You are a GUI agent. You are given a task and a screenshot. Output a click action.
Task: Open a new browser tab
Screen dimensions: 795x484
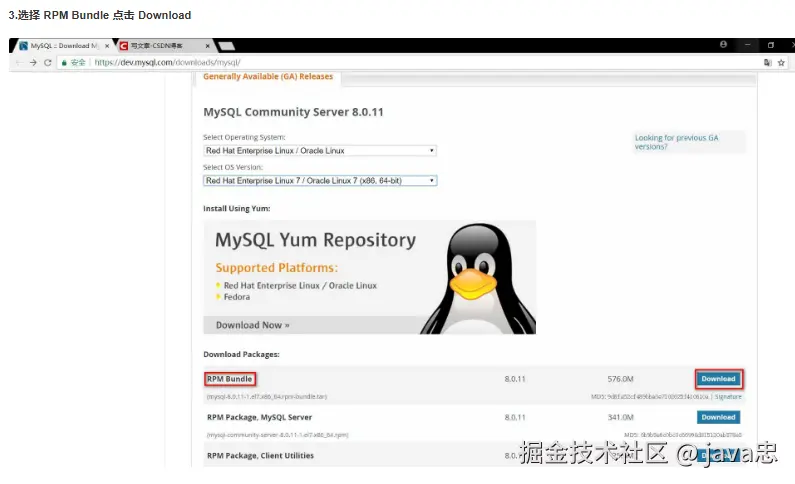coord(226,46)
